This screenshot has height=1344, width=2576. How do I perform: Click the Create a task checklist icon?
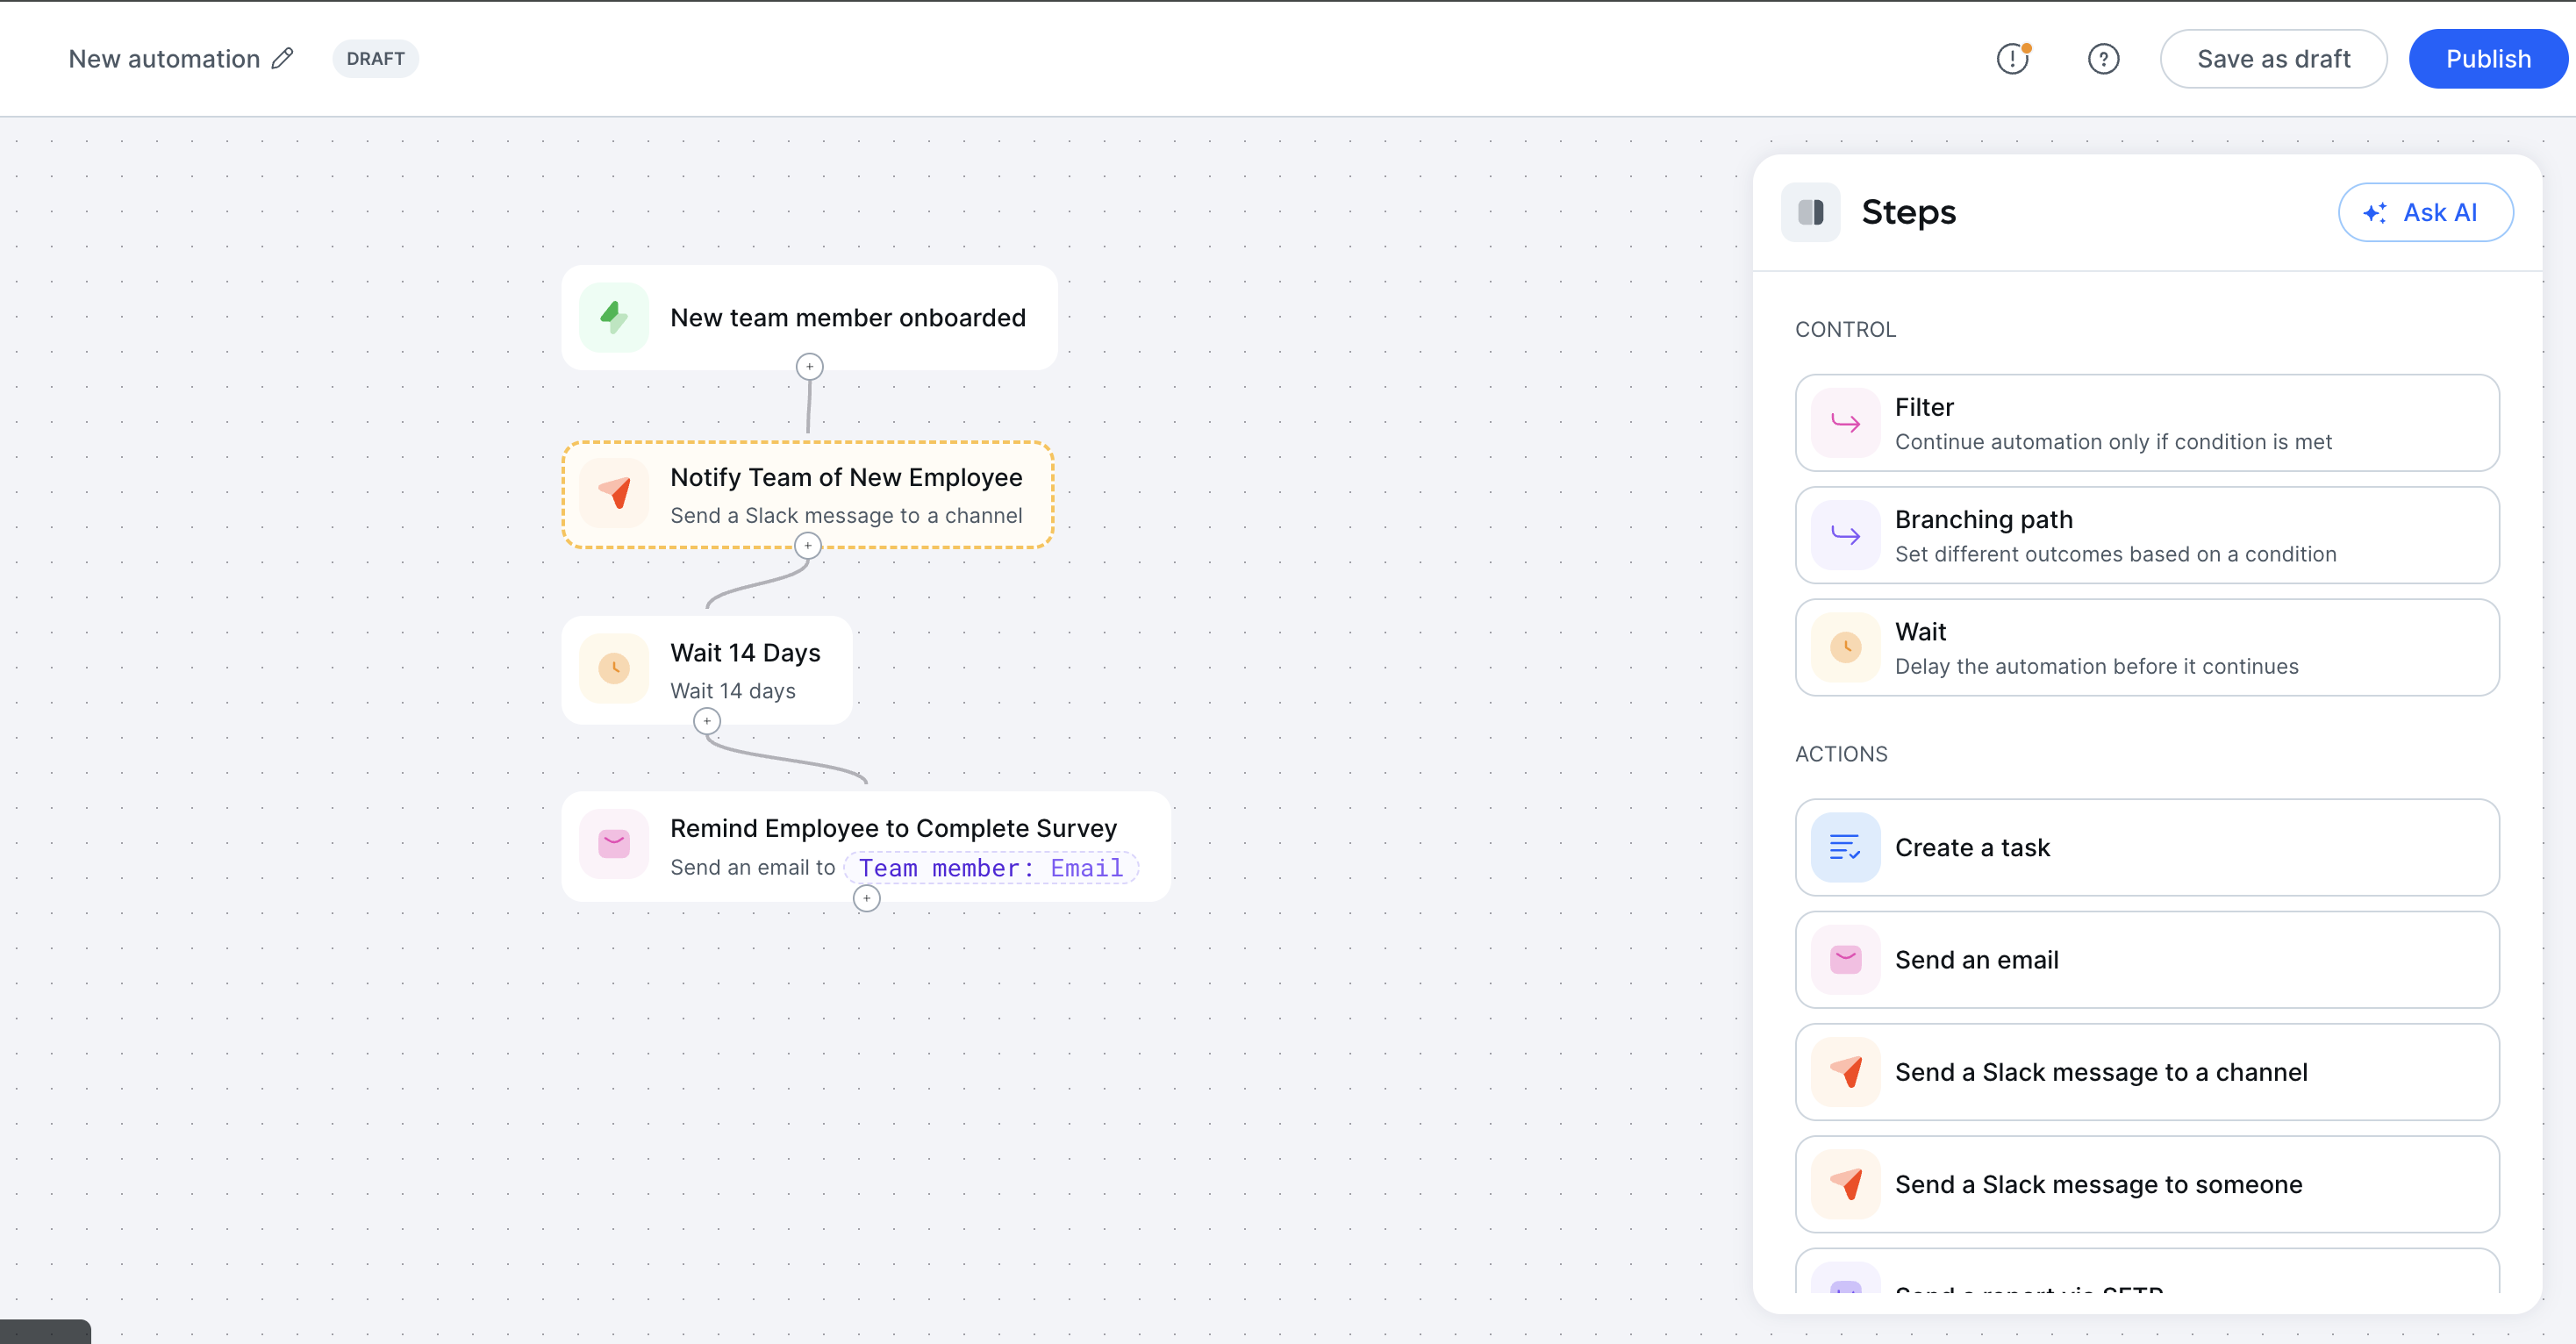click(1845, 848)
